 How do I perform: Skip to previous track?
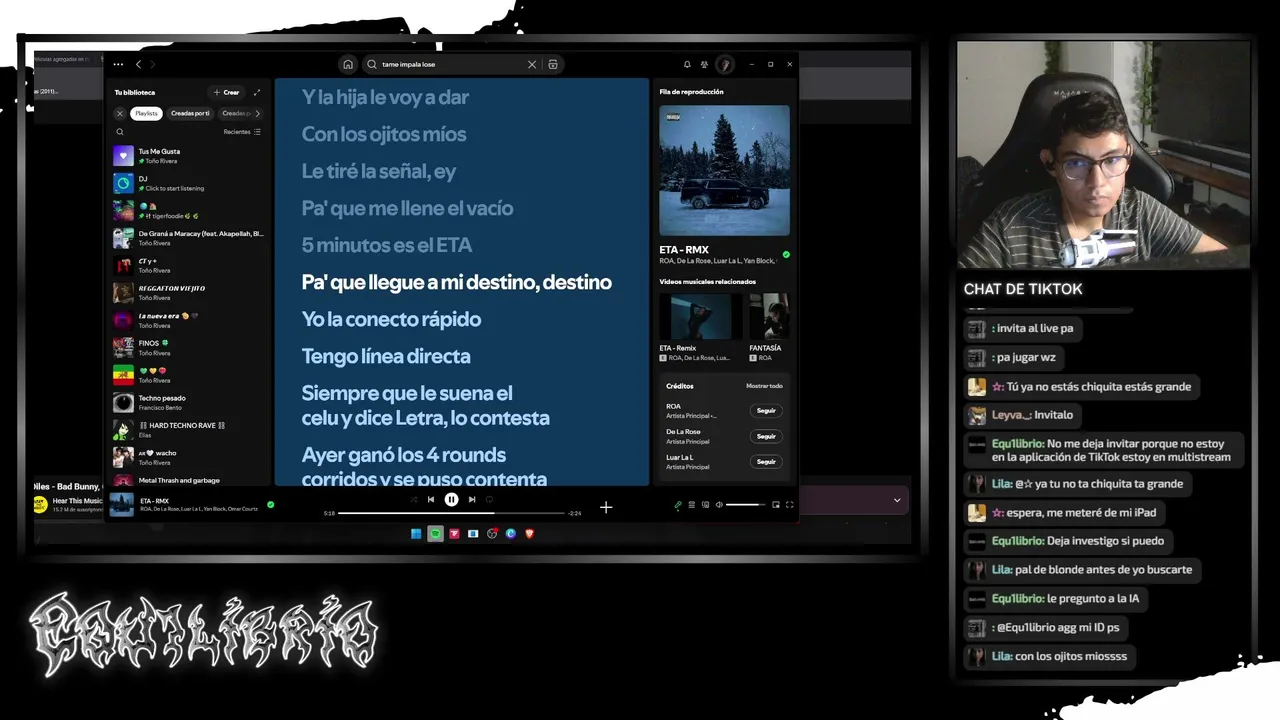click(x=431, y=499)
